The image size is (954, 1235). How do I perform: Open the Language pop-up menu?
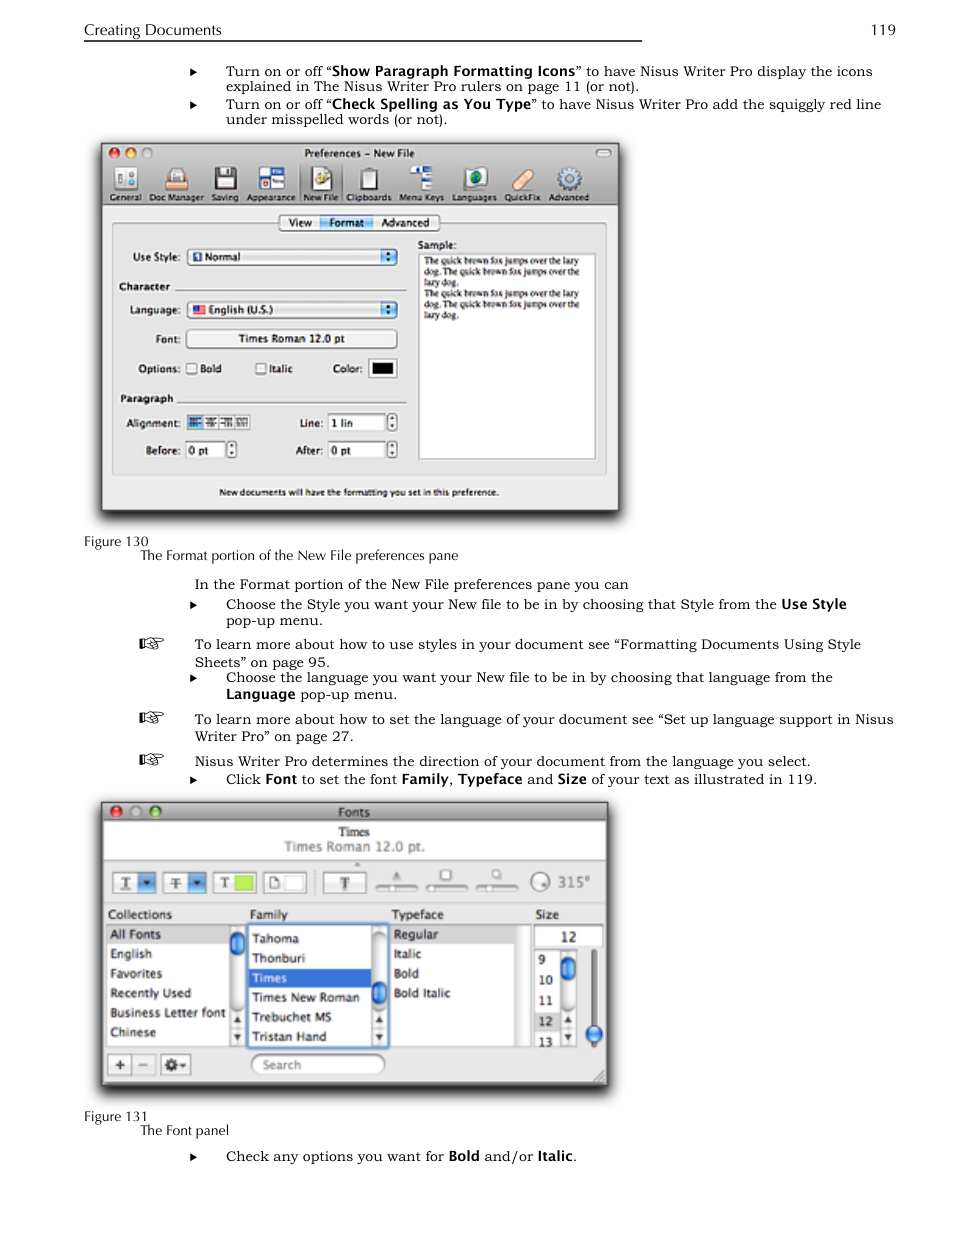tap(293, 310)
